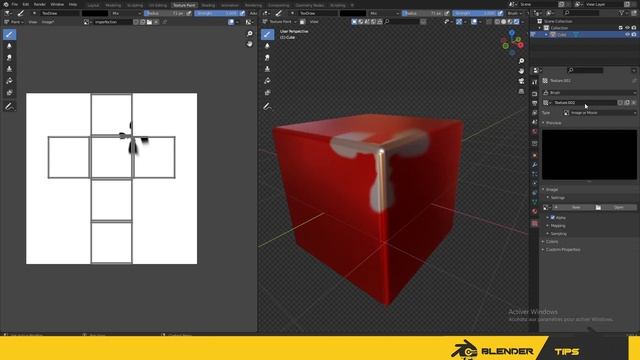
Task: Select the Clone tool in 3D viewport
Action: click(267, 69)
